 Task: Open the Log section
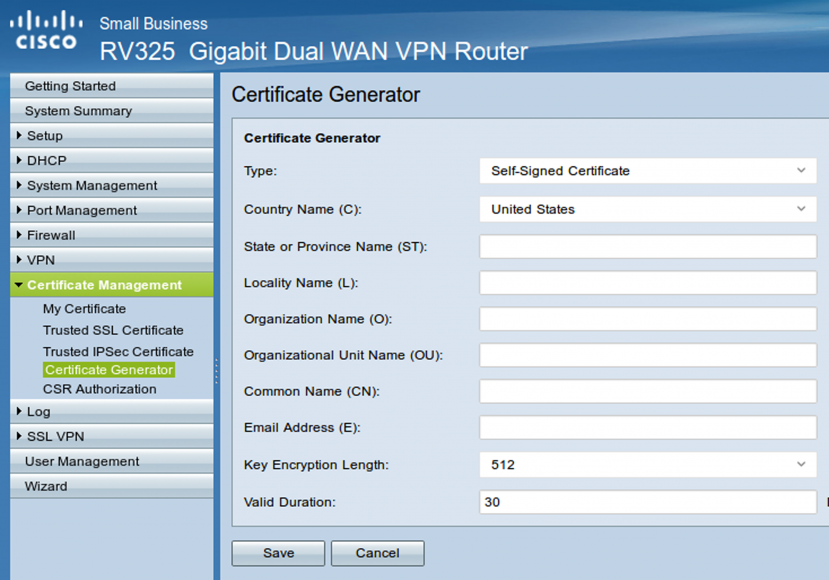tap(112, 411)
